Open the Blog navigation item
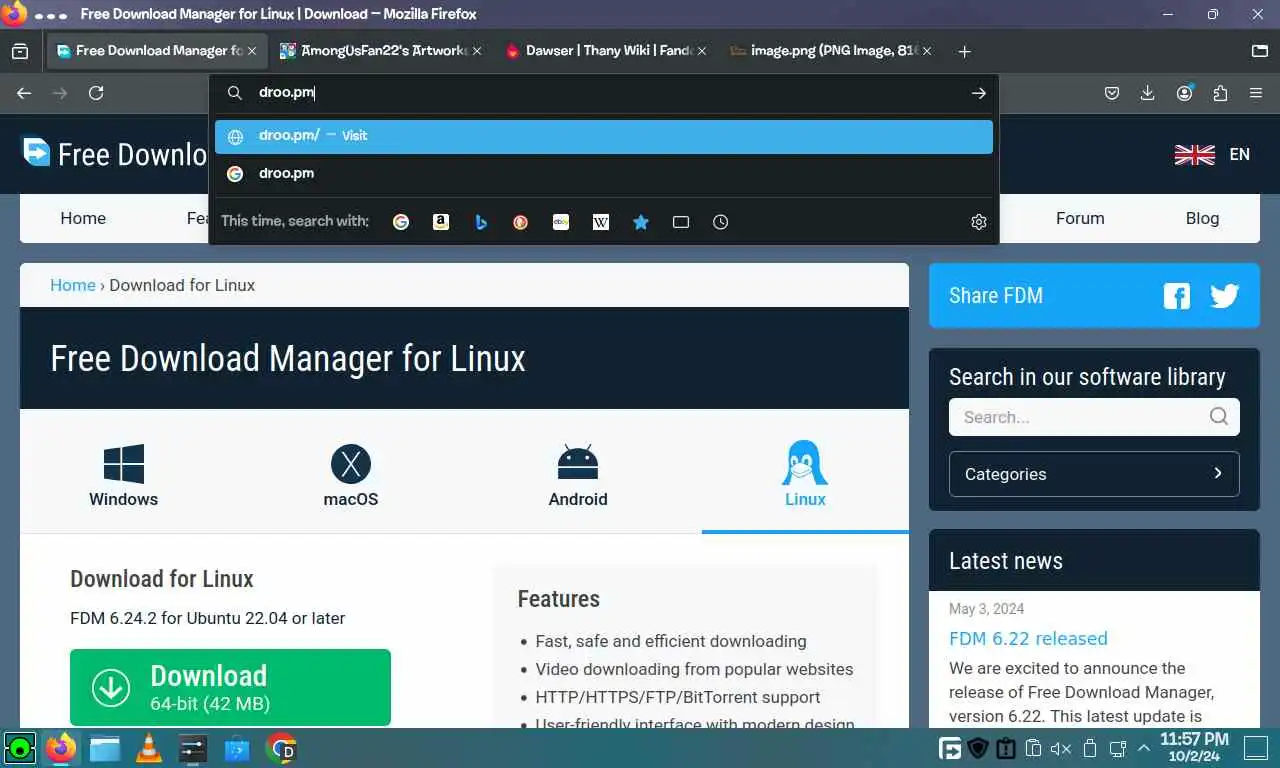 pos(1202,218)
